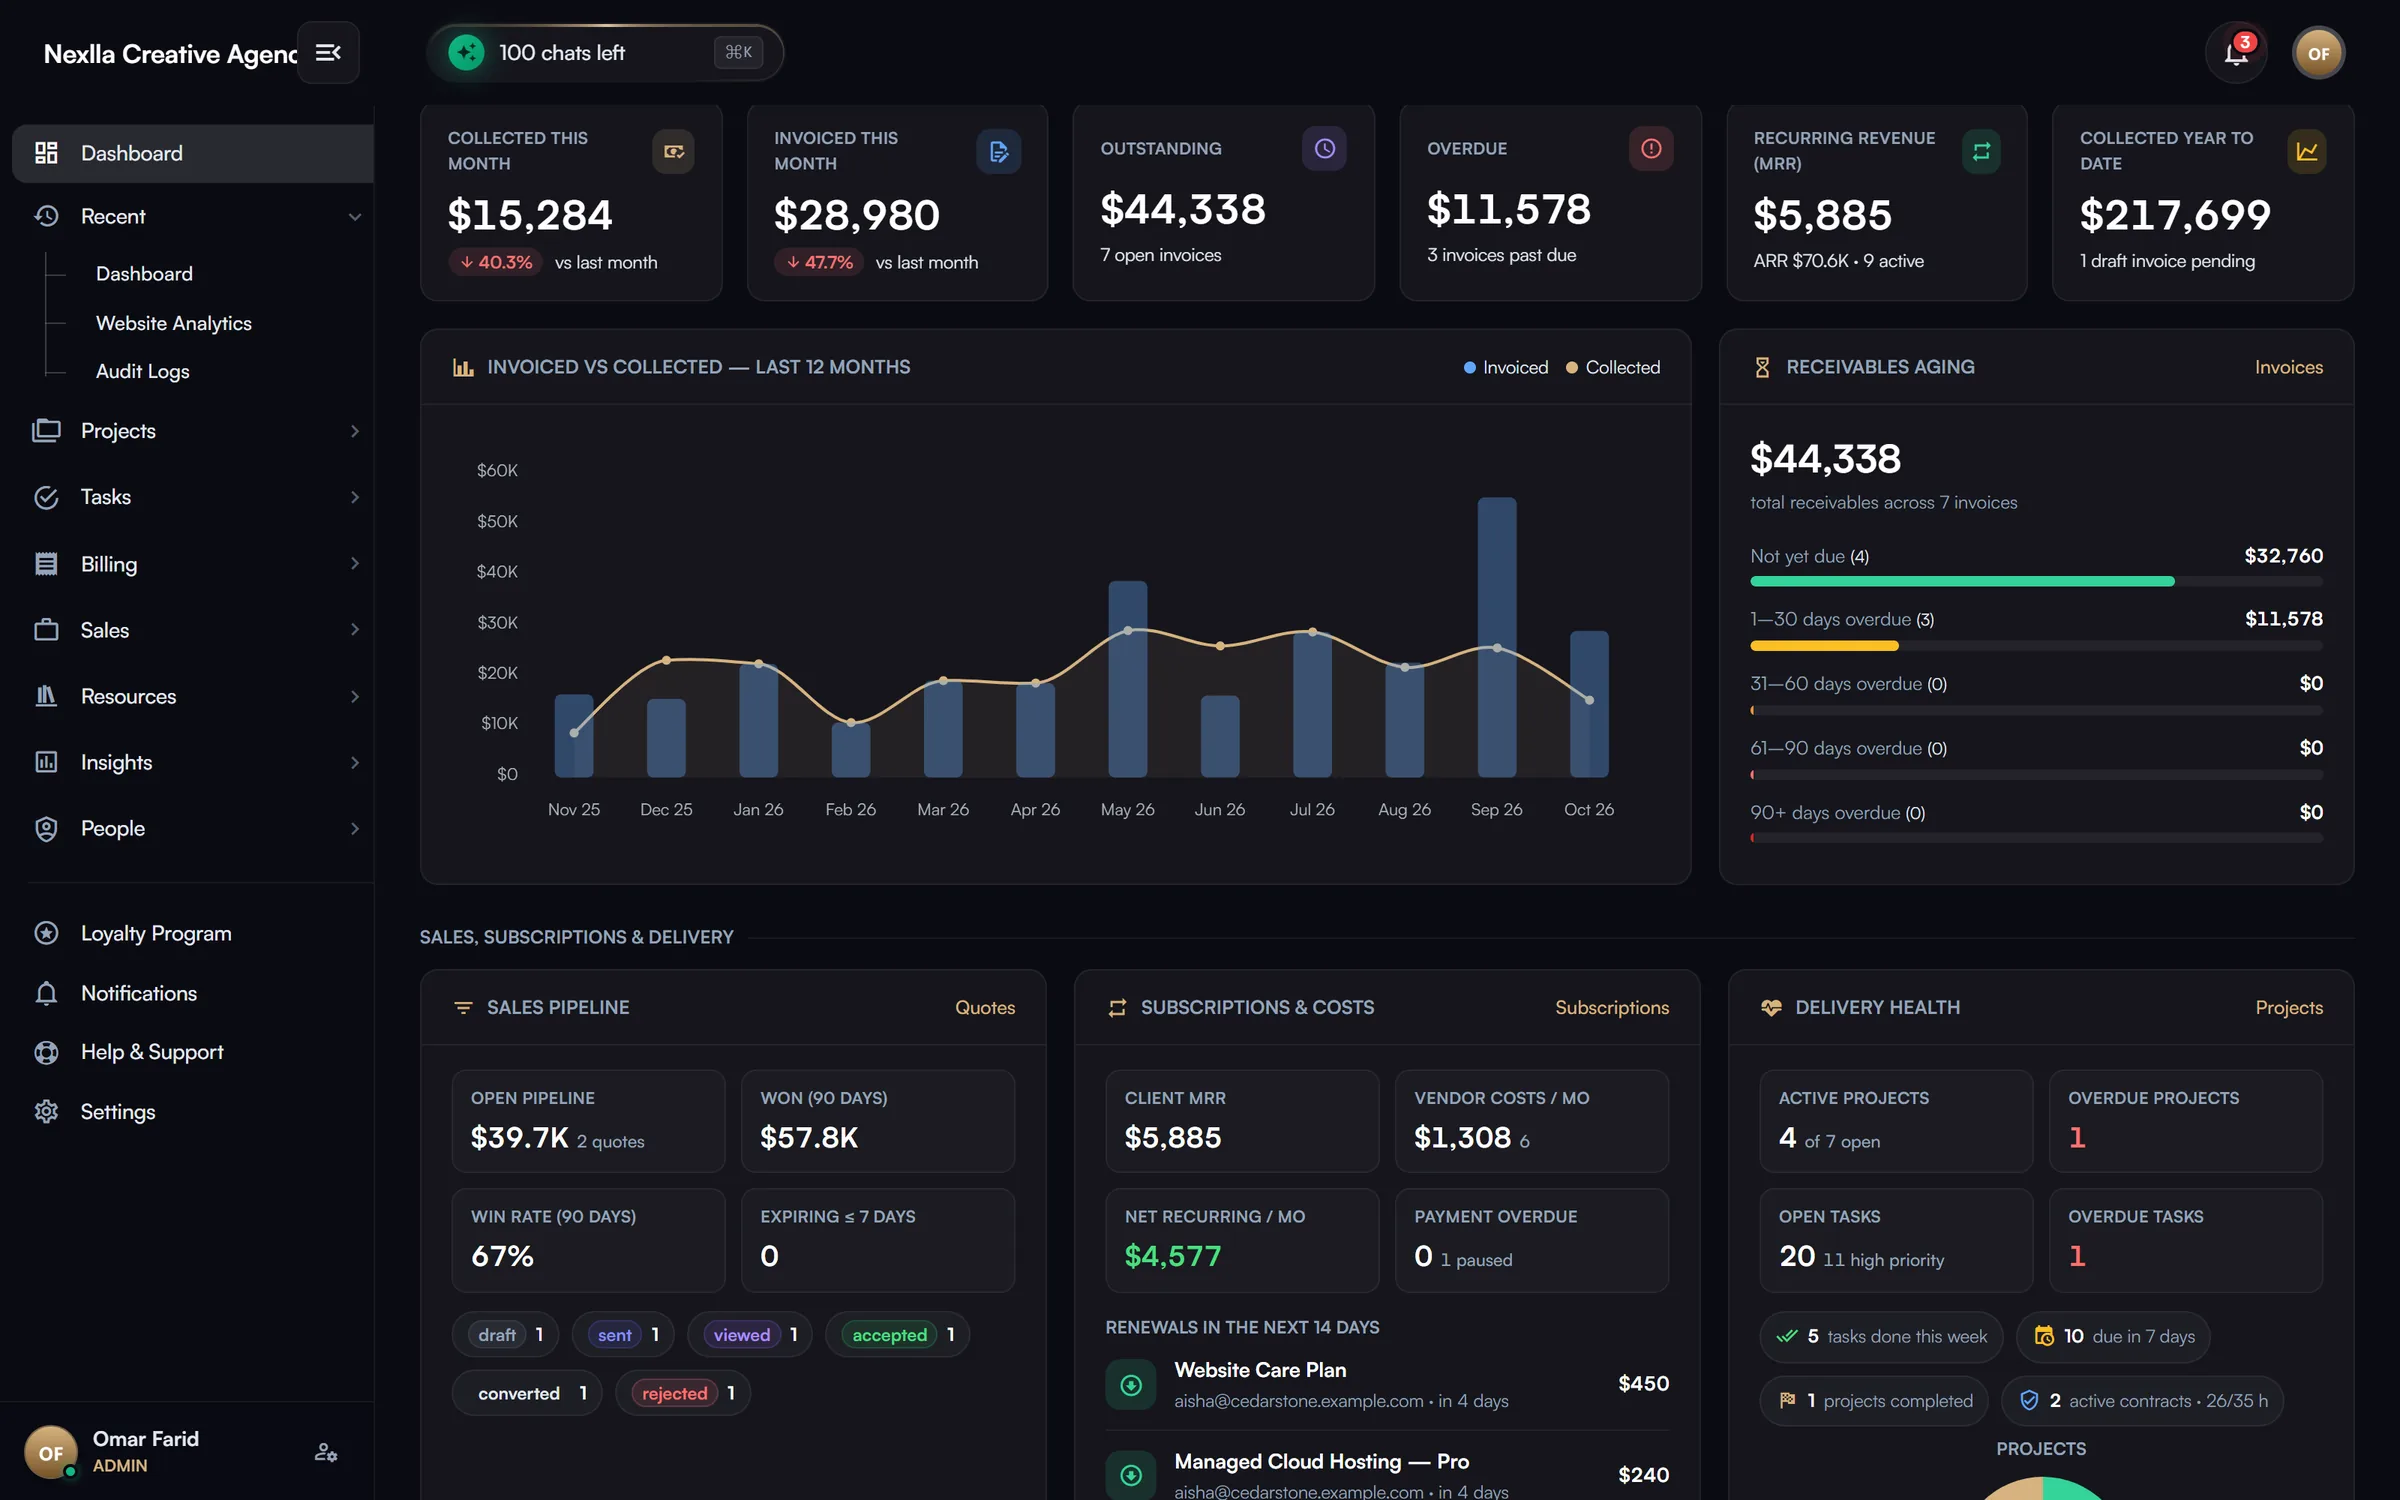Click the orange 1—30 days overdue bar

pyautogui.click(x=1824, y=646)
